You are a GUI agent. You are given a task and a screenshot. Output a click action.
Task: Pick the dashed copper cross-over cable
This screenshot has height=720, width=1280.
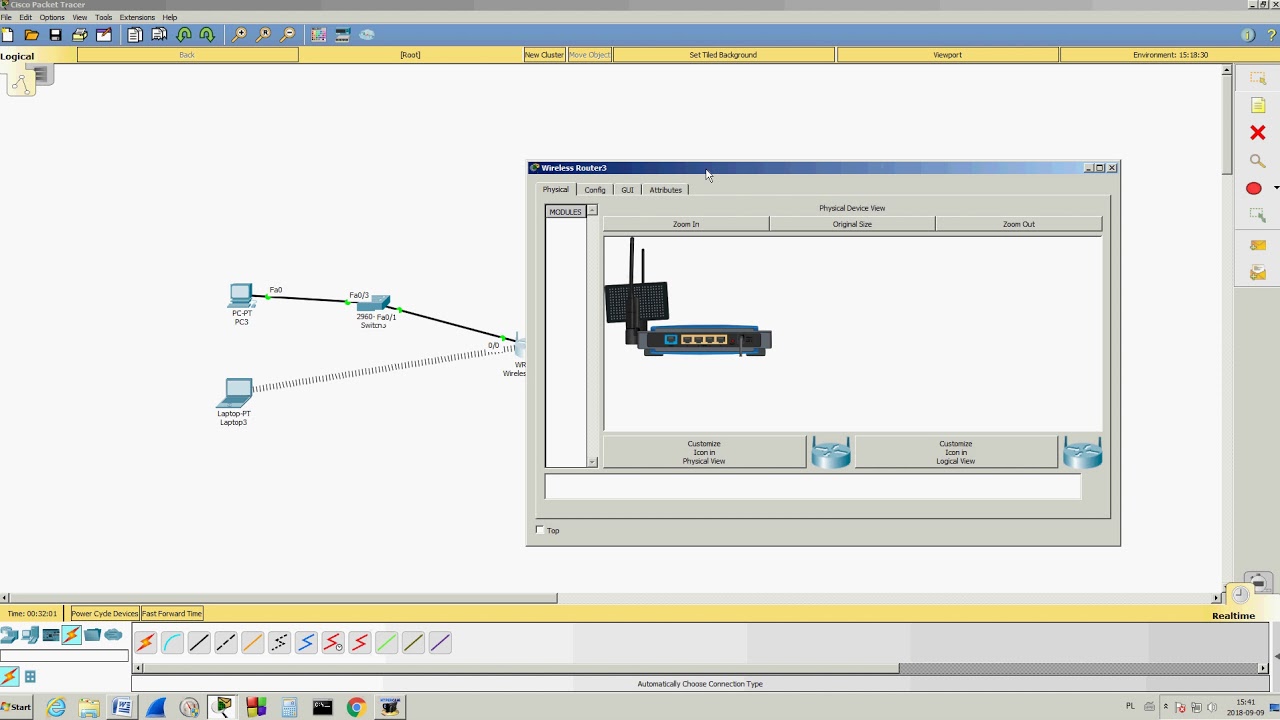226,643
